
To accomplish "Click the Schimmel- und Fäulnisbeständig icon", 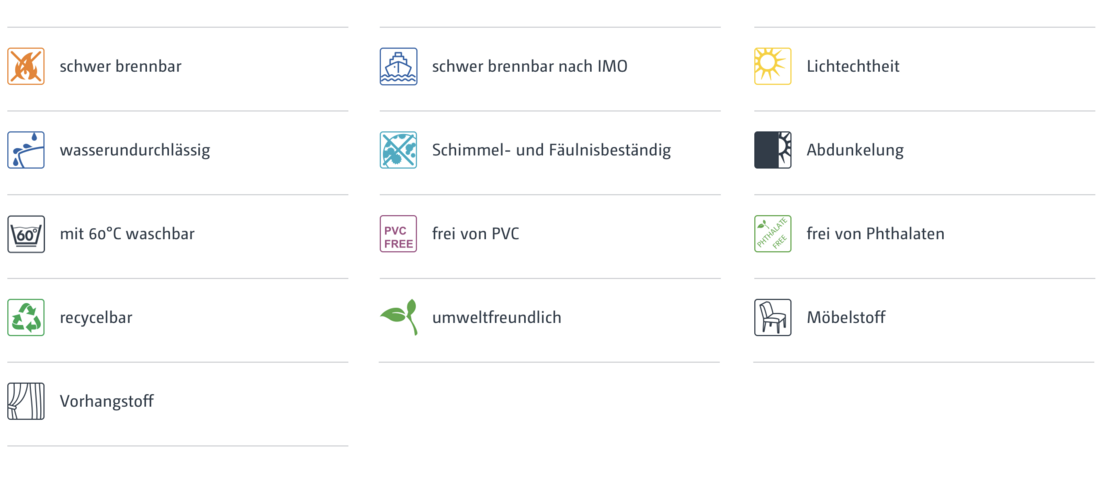I will coord(399,150).
